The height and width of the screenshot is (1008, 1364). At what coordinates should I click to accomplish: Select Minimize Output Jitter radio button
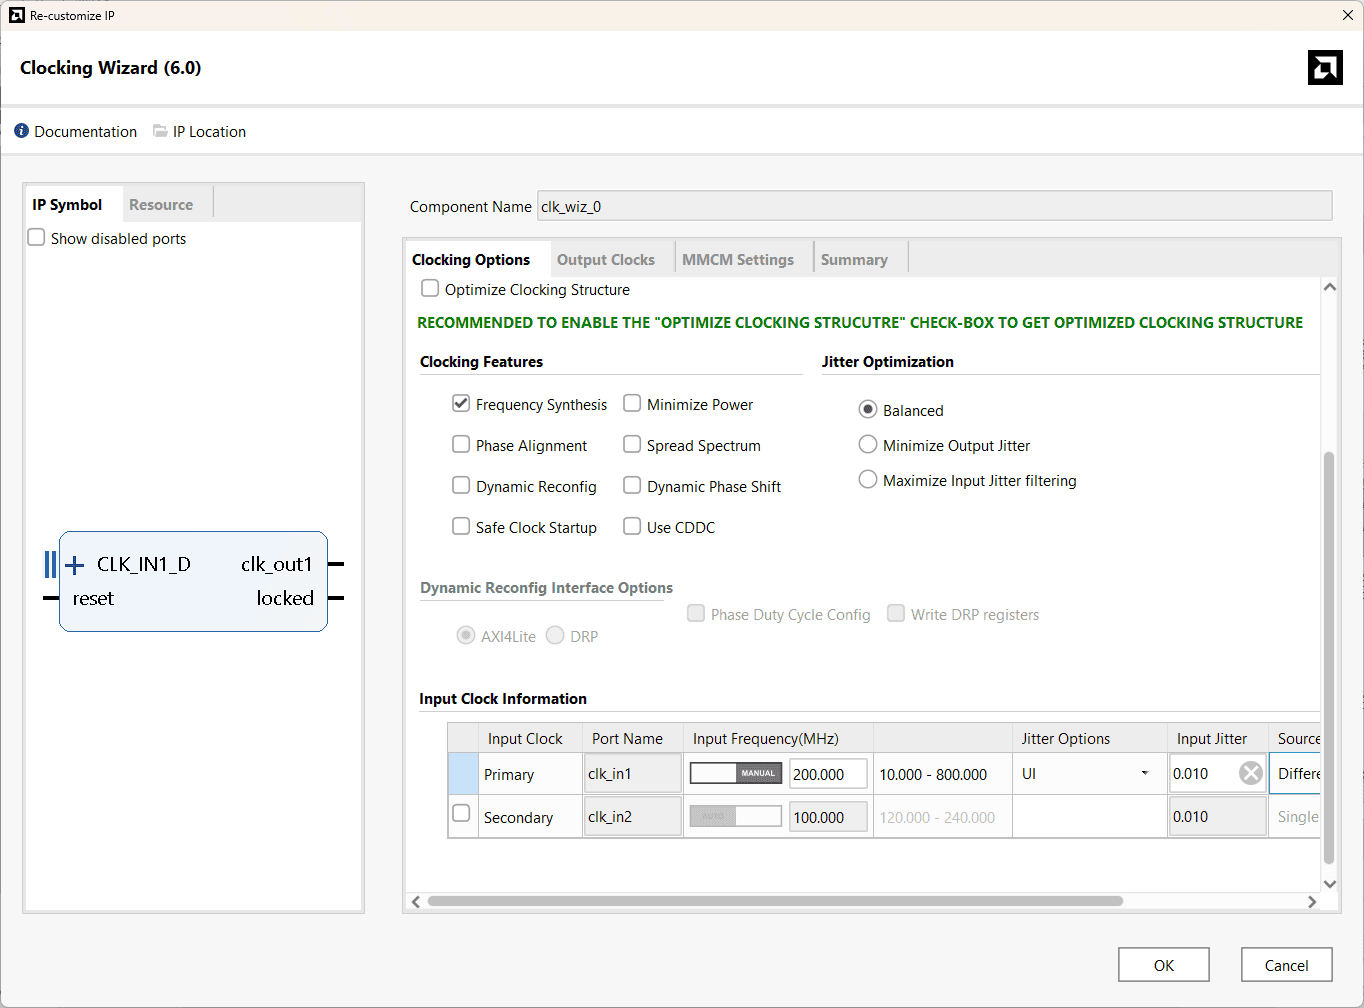(868, 445)
